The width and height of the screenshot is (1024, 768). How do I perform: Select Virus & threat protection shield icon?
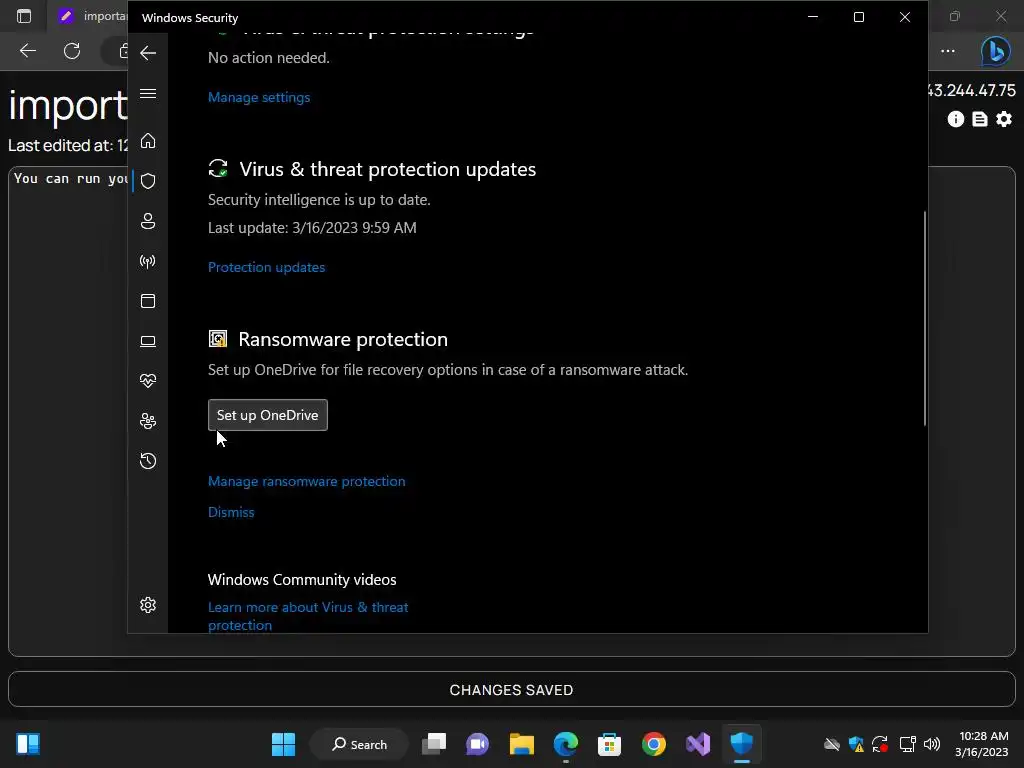point(148,181)
